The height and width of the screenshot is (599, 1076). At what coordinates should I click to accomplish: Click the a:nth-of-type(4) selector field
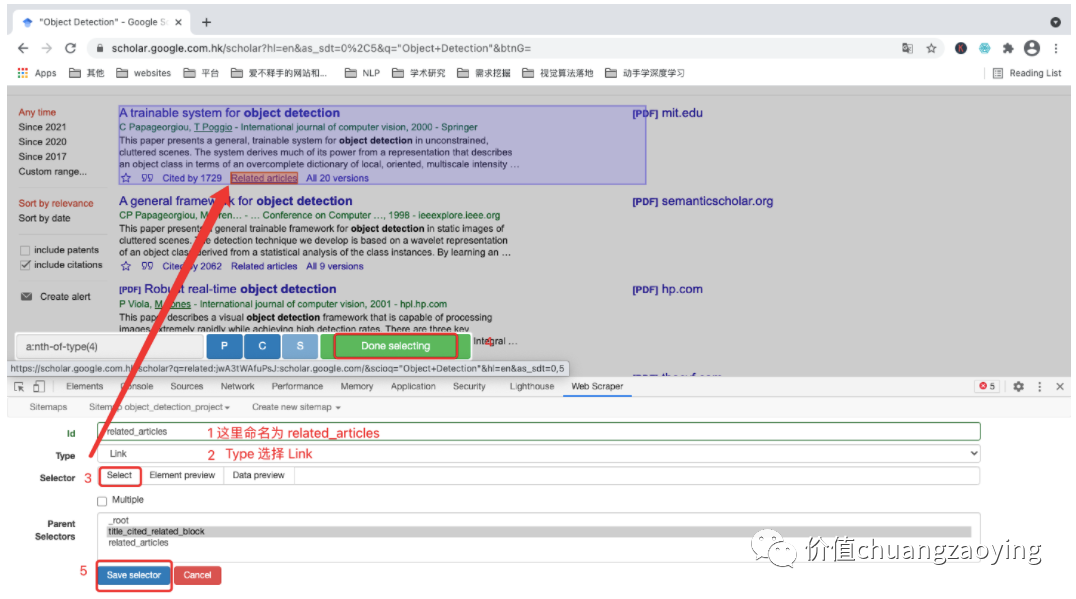coord(110,347)
